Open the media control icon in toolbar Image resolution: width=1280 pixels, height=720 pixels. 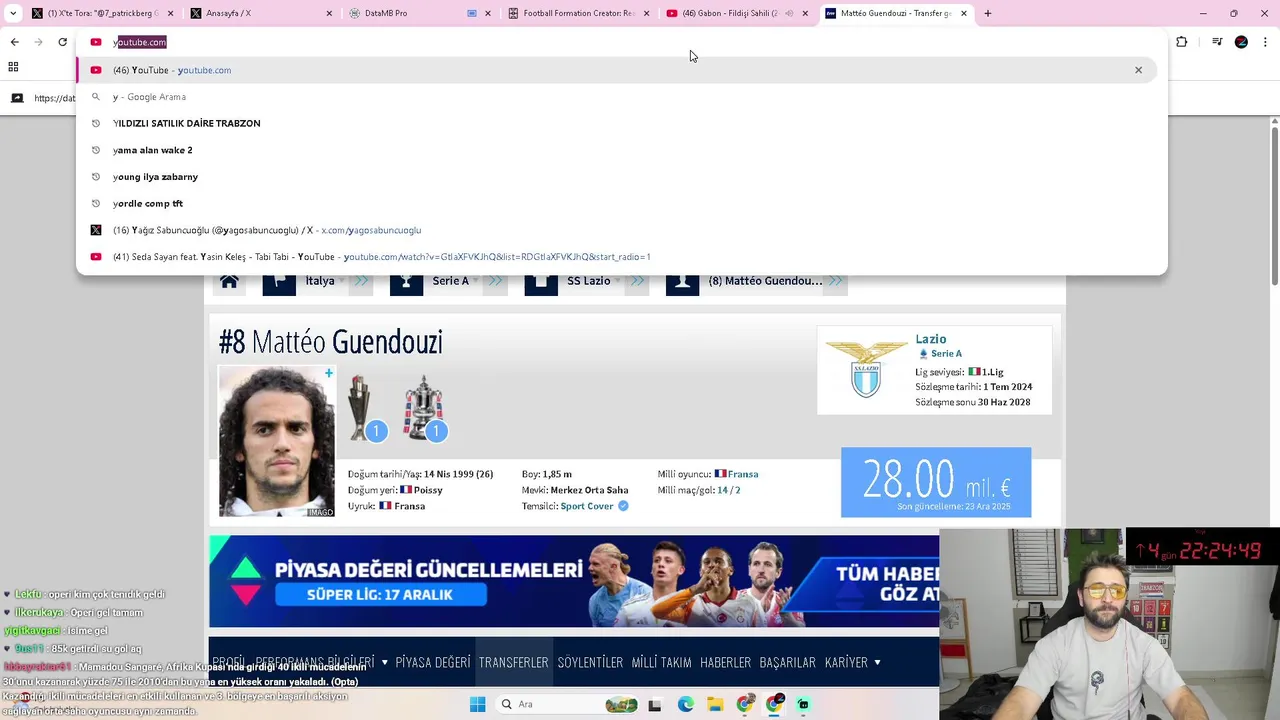click(1217, 42)
